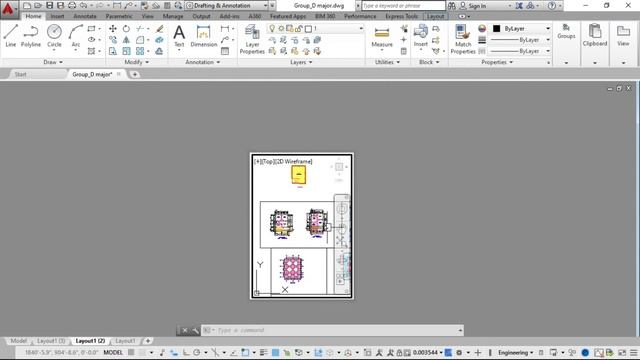The height and width of the screenshot is (360, 640).
Task: Expand the Utilities panel
Action: (x=387, y=62)
